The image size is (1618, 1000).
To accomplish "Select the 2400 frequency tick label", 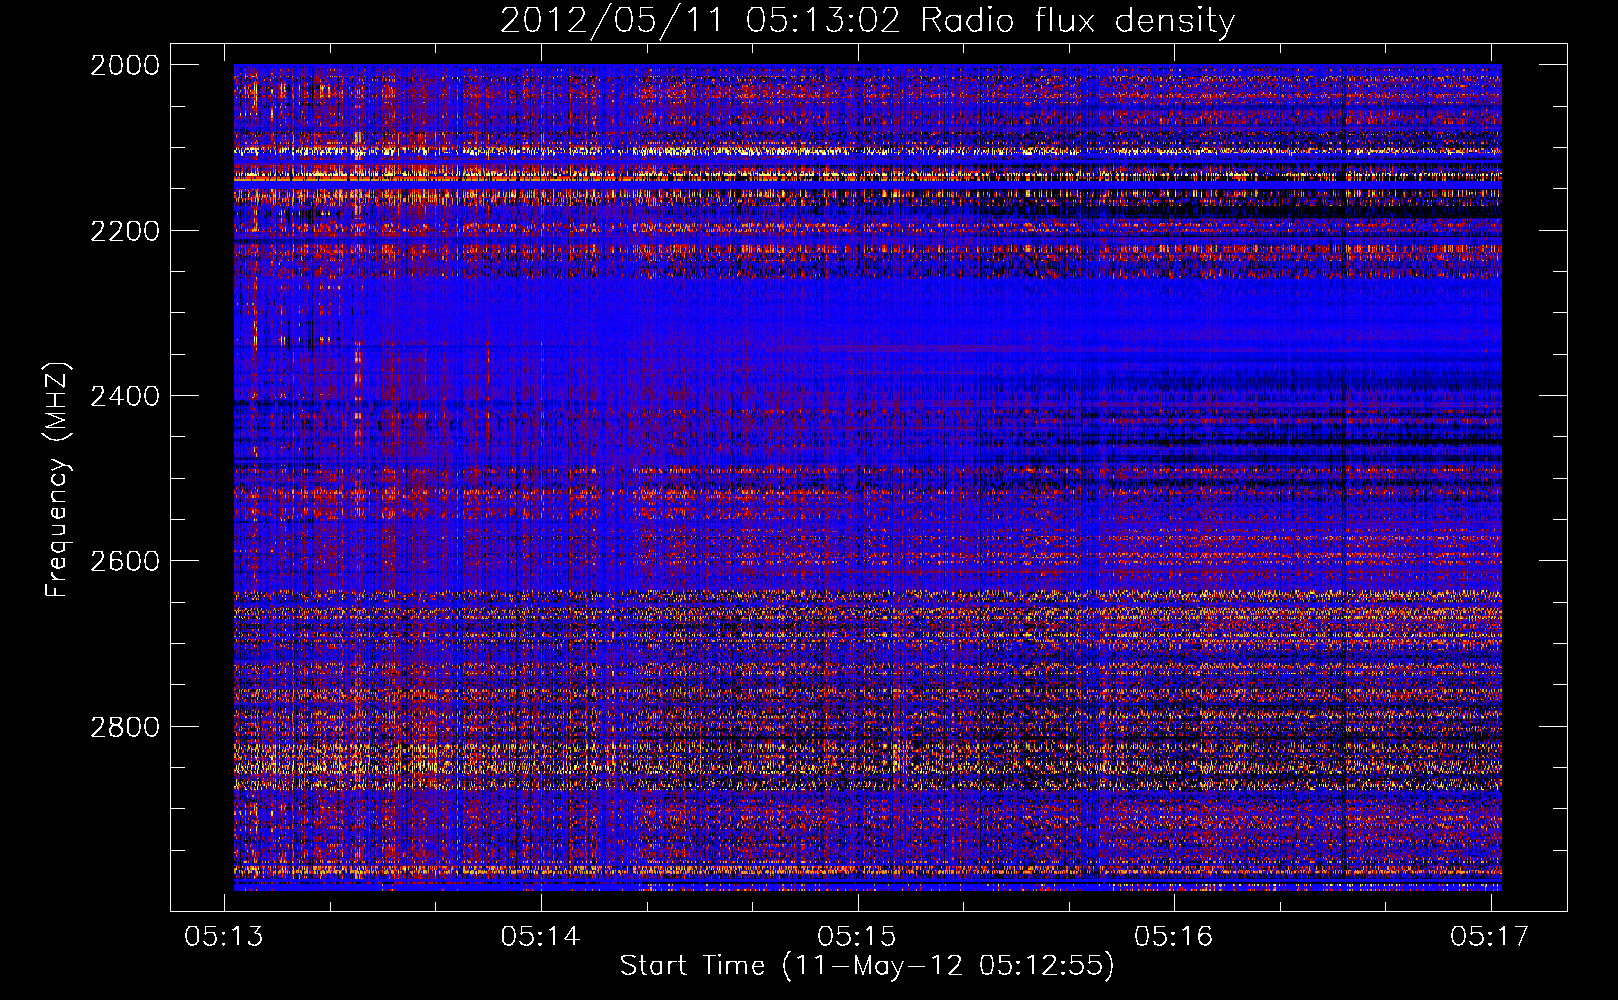I will (125, 396).
